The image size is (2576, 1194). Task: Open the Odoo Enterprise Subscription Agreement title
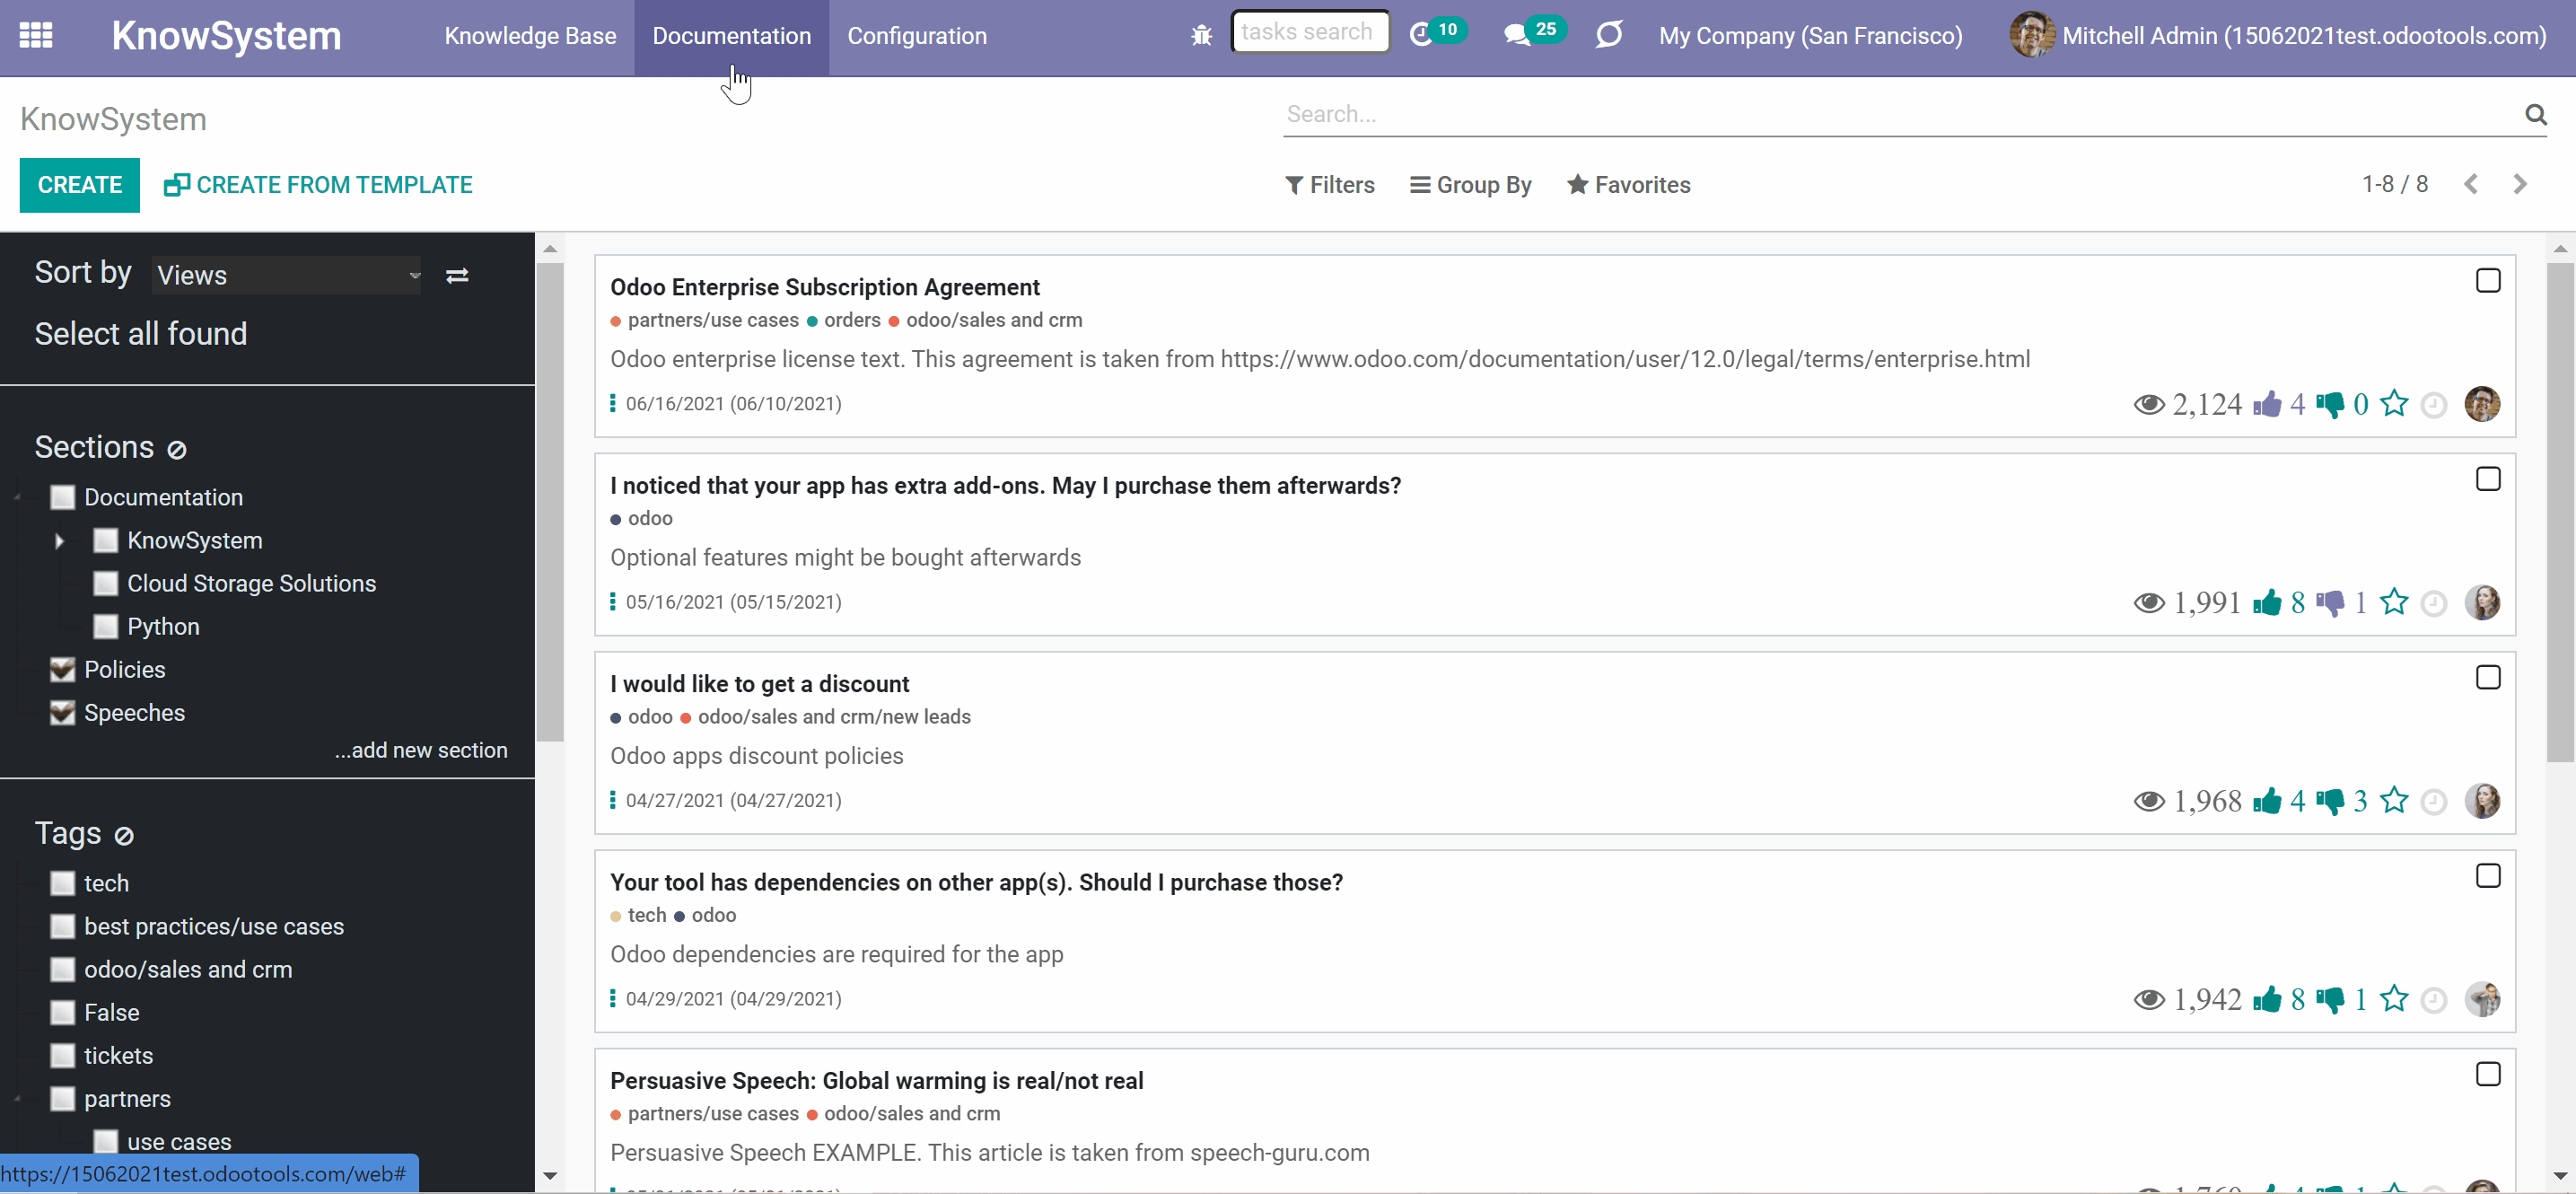pyautogui.click(x=824, y=287)
